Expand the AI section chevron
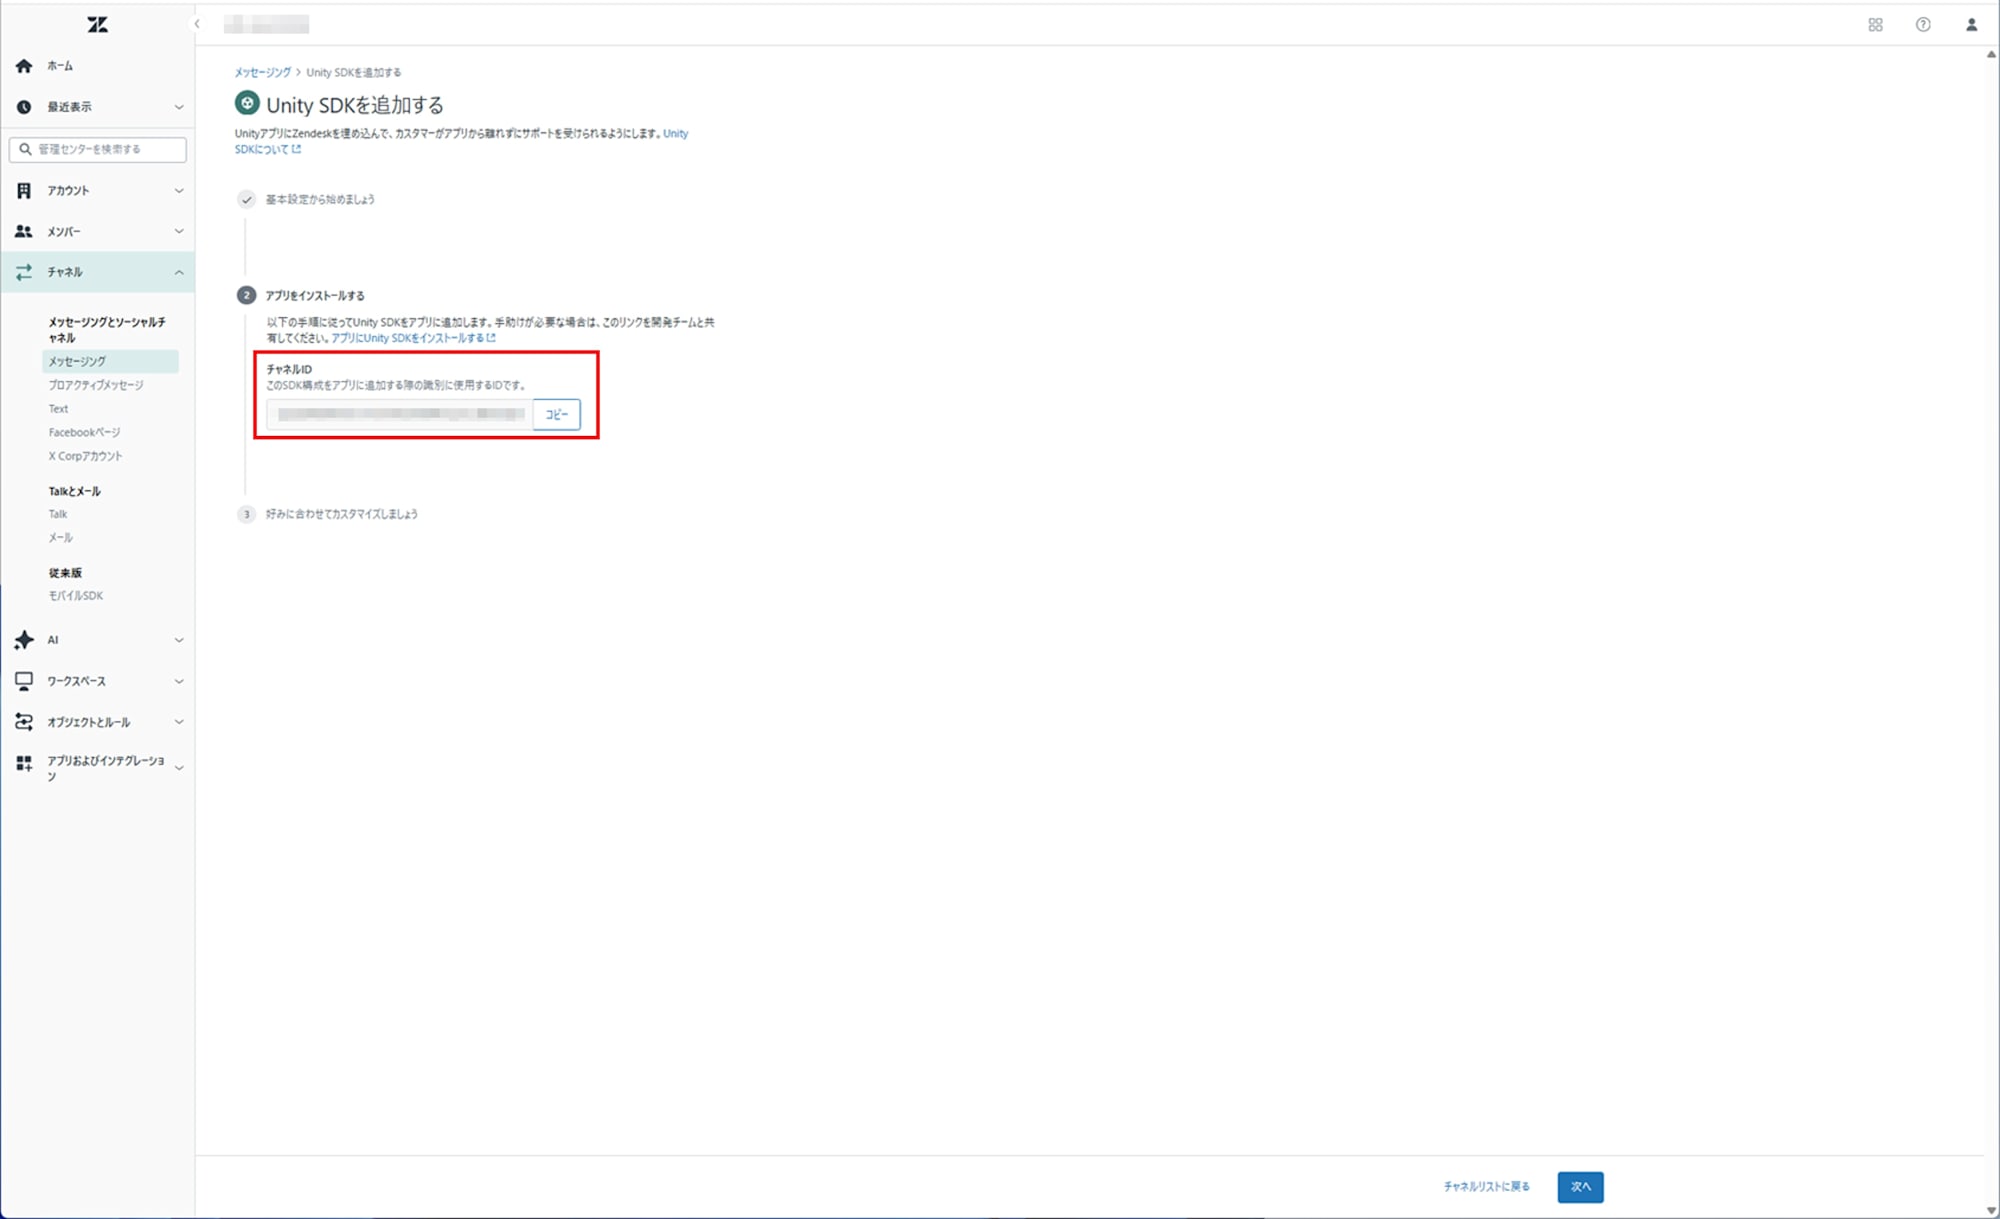2000x1219 pixels. click(x=179, y=640)
